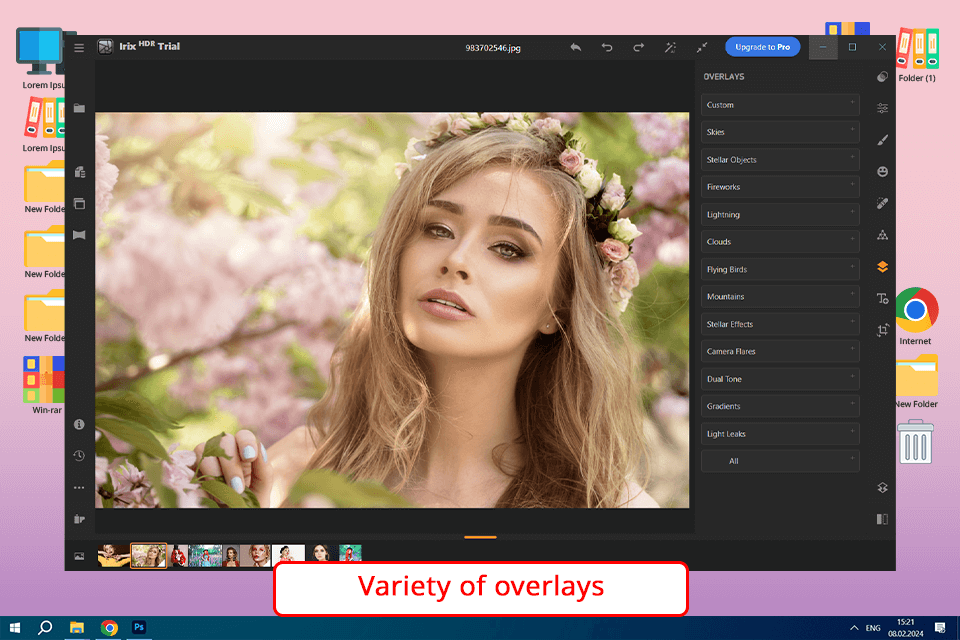Select the Recycle Bin desktop icon
960x640 pixels.
tap(915, 441)
